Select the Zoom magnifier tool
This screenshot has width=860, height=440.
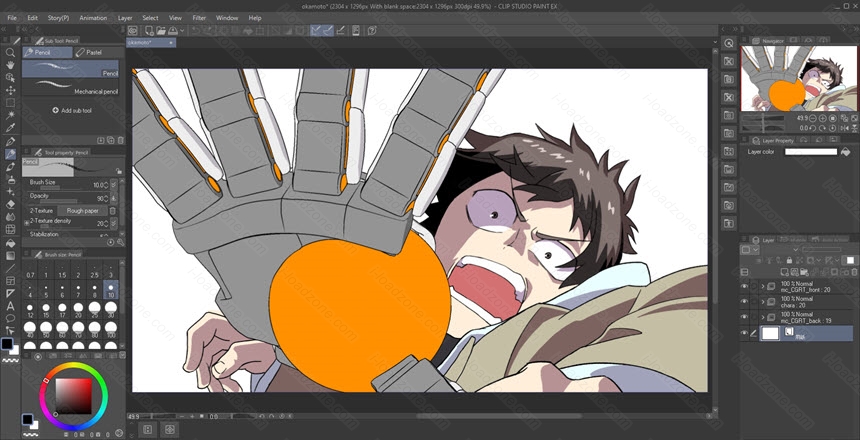10,53
